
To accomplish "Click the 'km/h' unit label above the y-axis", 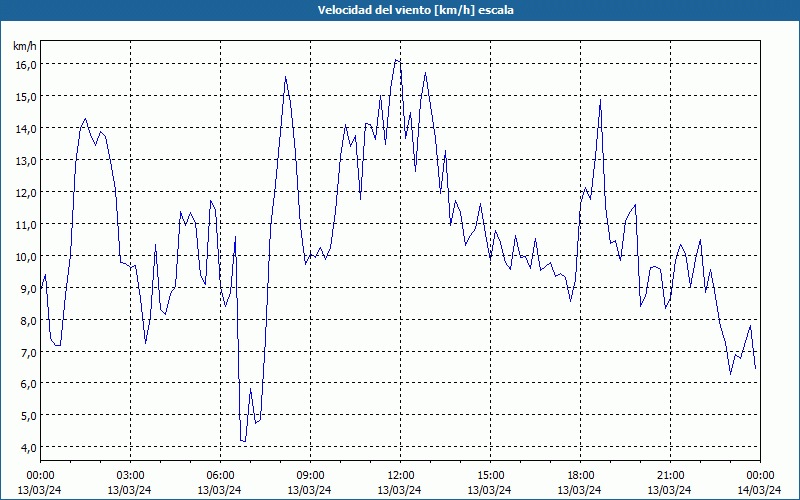I will pos(24,46).
